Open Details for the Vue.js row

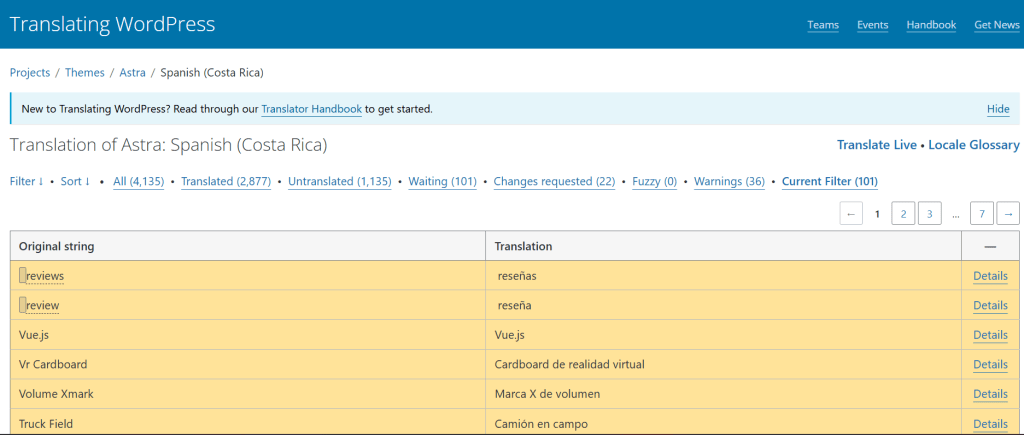(990, 334)
